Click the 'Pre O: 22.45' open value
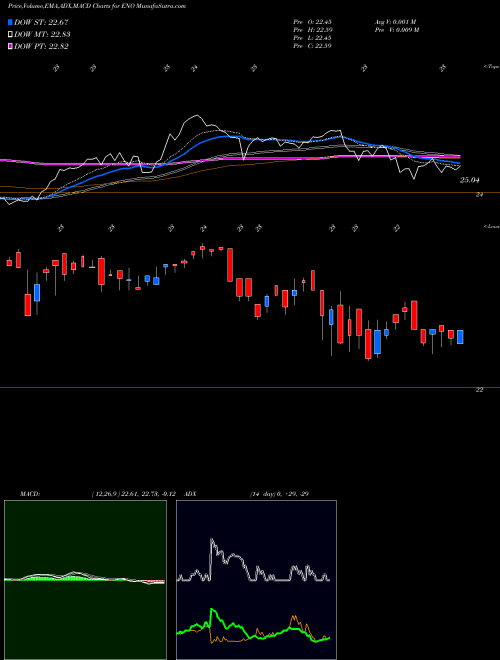This screenshot has height=660, width=500. click(312, 22)
